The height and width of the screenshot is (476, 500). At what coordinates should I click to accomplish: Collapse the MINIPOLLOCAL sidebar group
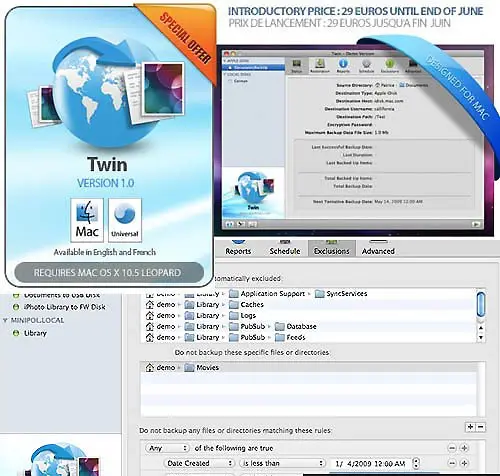pos(5,320)
